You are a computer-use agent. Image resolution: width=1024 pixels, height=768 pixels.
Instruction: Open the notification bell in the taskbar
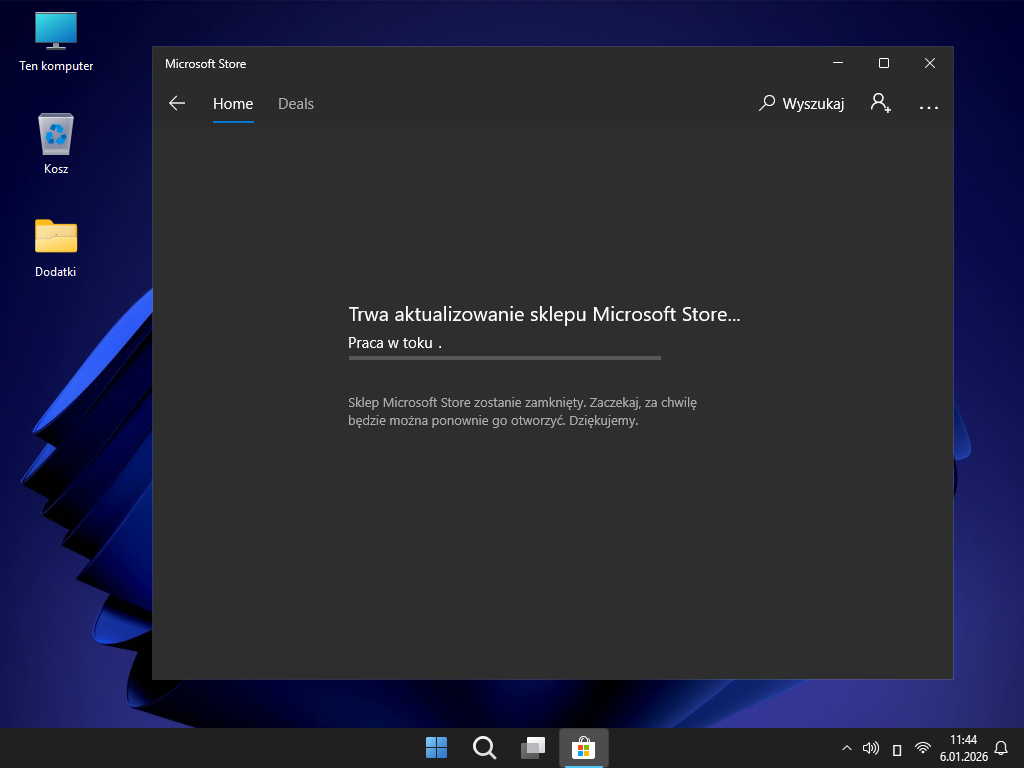tap(1001, 748)
